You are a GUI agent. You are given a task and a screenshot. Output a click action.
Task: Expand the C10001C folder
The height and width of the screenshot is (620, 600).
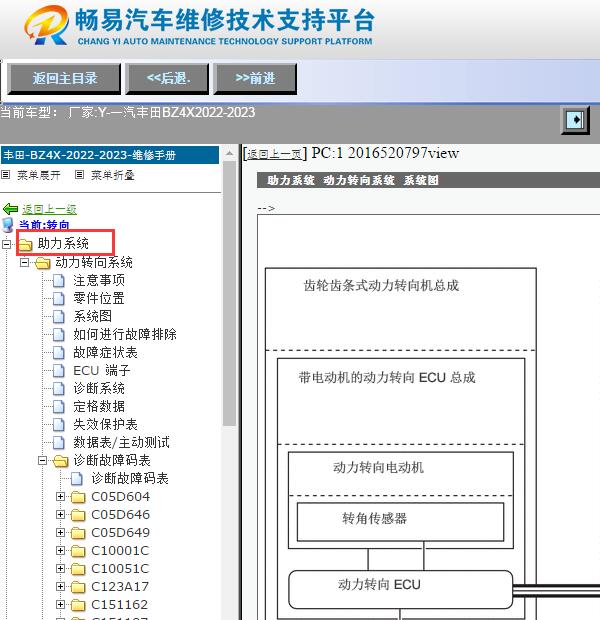60,550
